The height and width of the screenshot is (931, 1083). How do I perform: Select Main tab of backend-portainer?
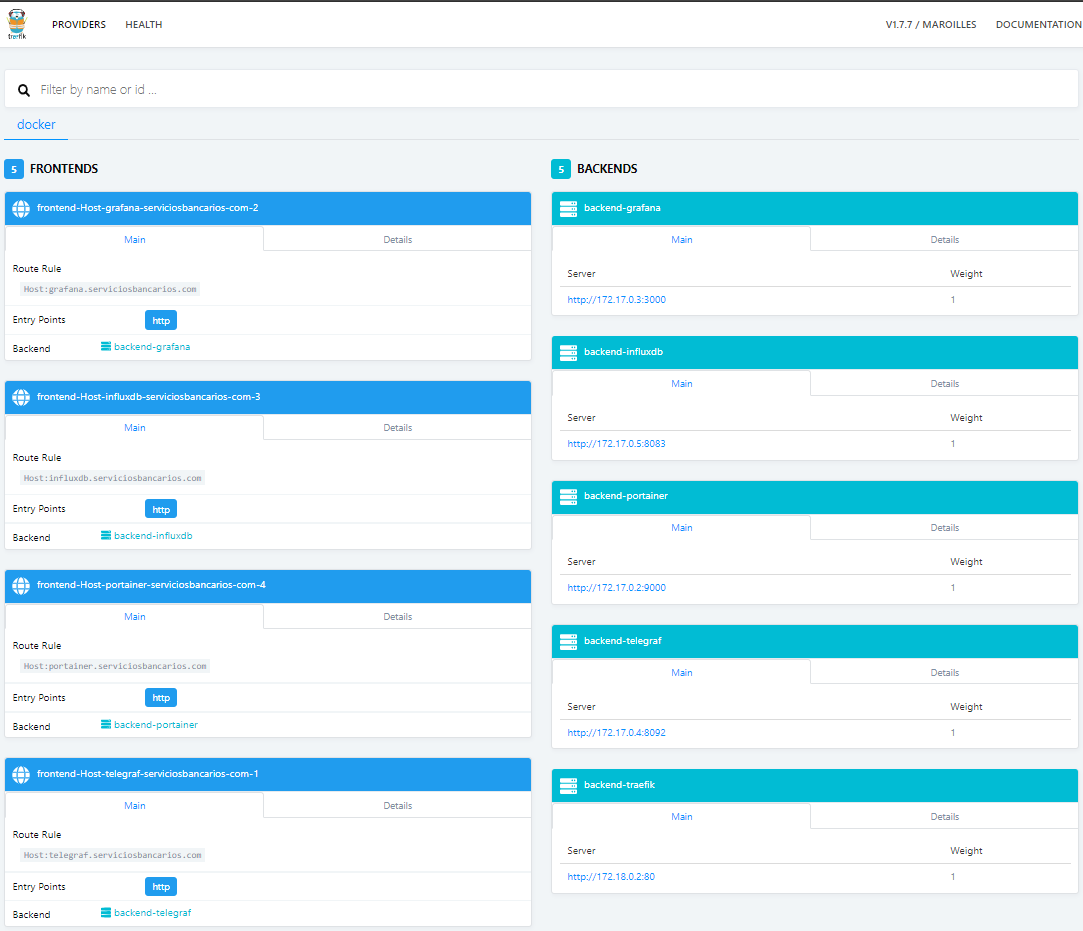[682, 528]
